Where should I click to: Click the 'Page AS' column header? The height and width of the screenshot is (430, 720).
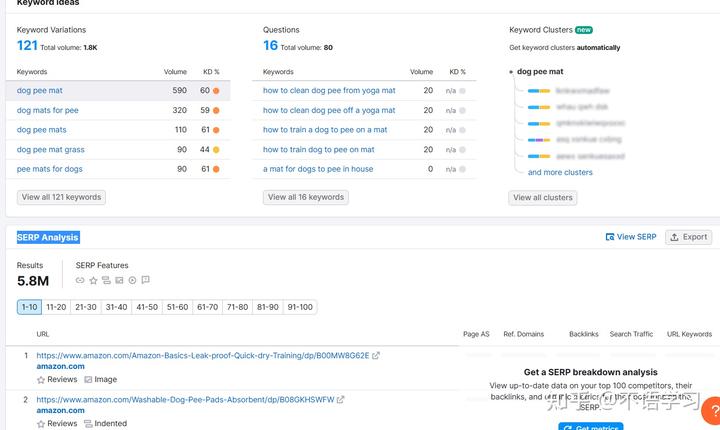click(x=476, y=334)
